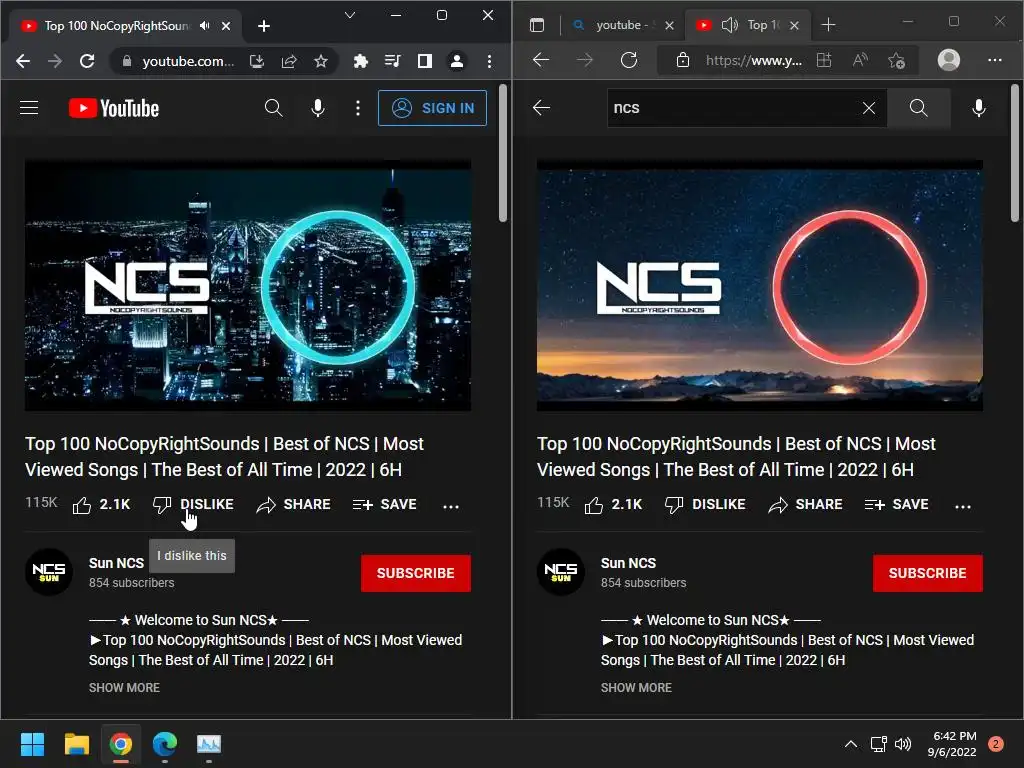Start voice search microphone in Edge window

[979, 108]
